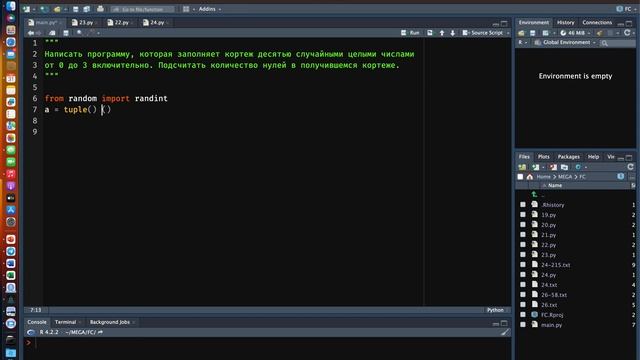Screen dimensions: 640x360
Task: Click the find/replace magnifier in the editor
Action: click(x=80, y=33)
